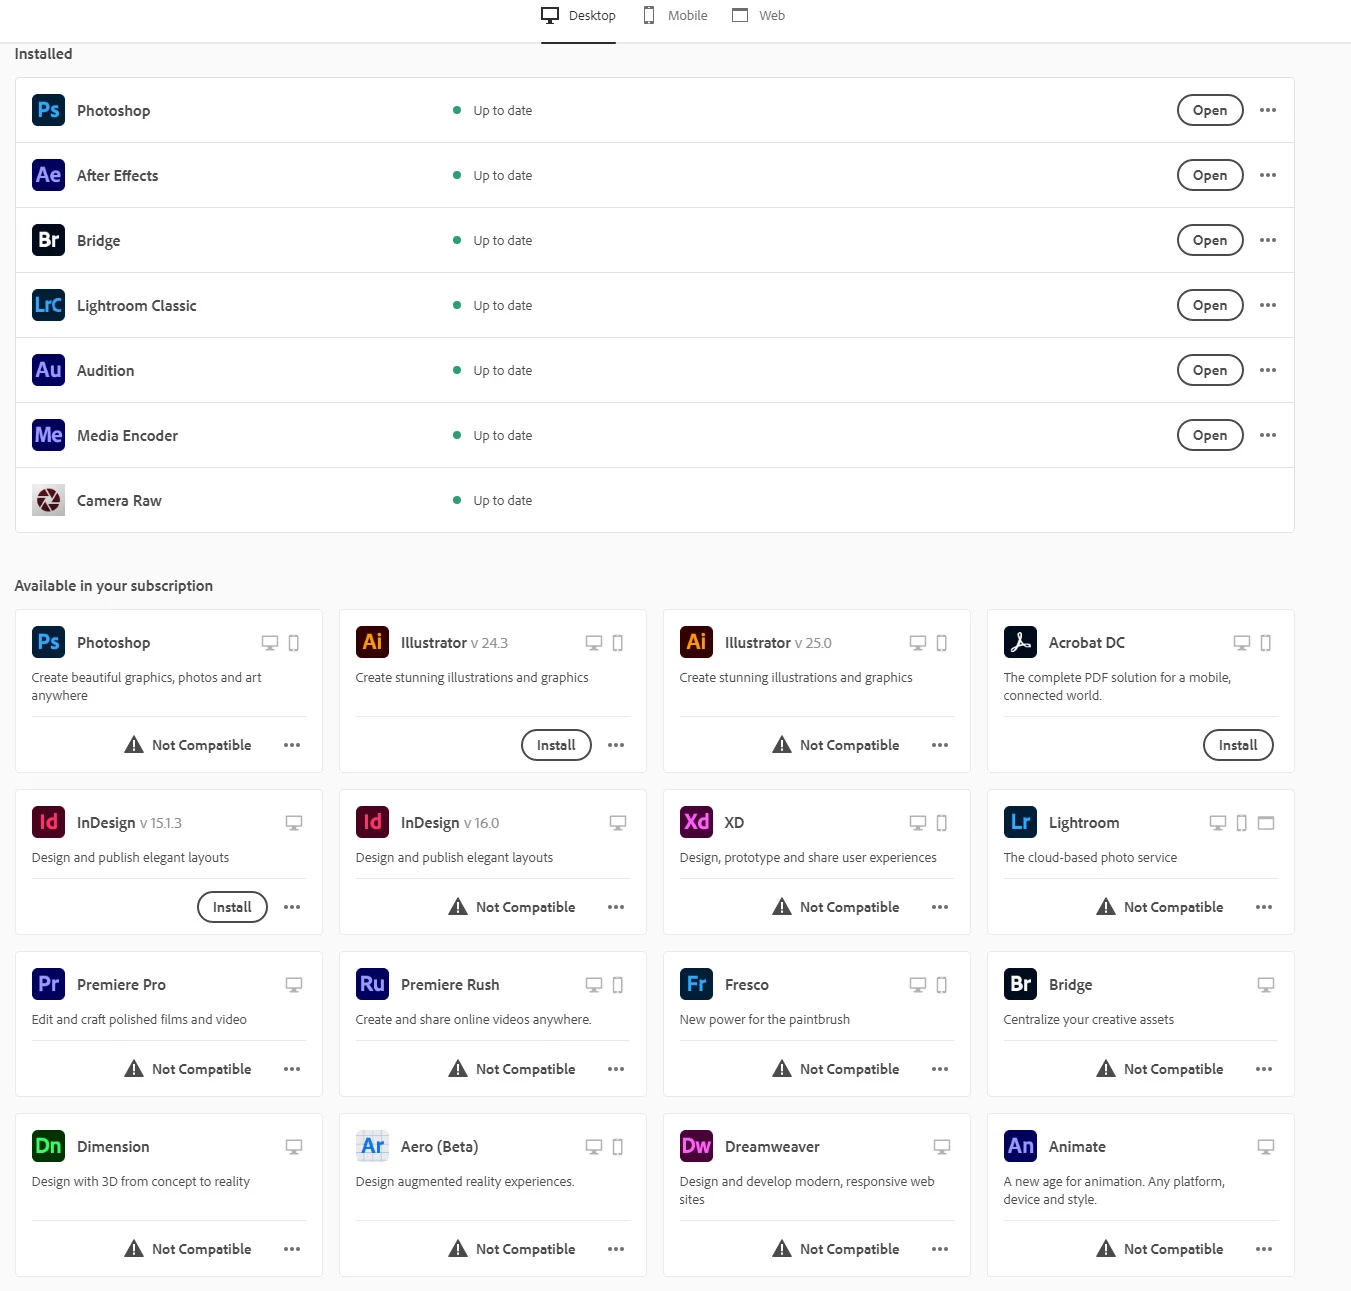Switch to the Mobile tab
Image resolution: width=1351 pixels, height=1291 pixels.
(x=675, y=16)
